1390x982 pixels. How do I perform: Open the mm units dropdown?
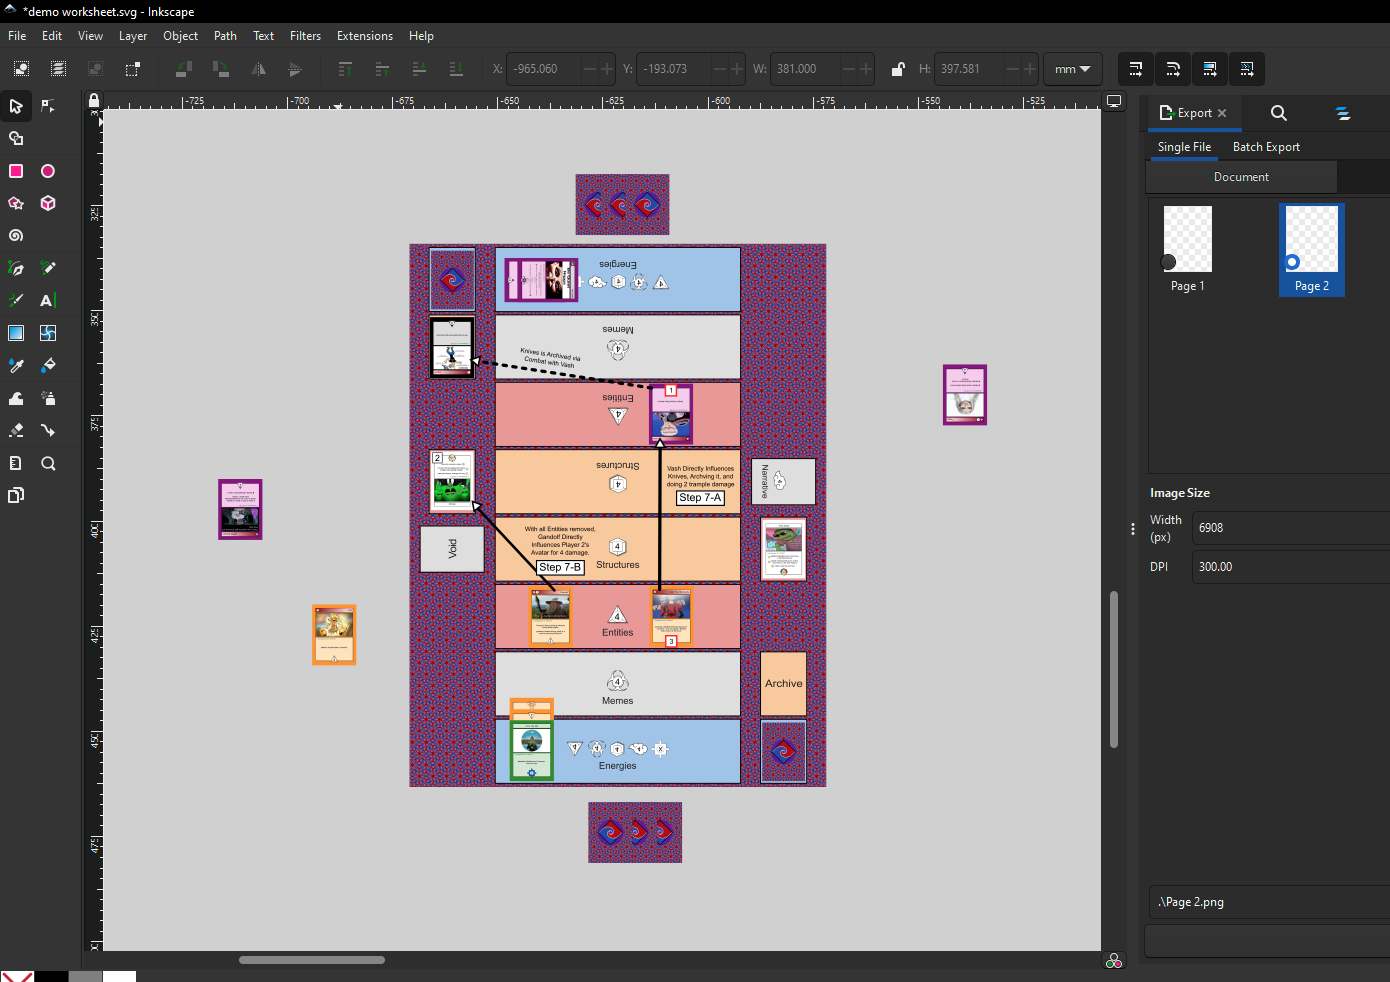(x=1072, y=69)
